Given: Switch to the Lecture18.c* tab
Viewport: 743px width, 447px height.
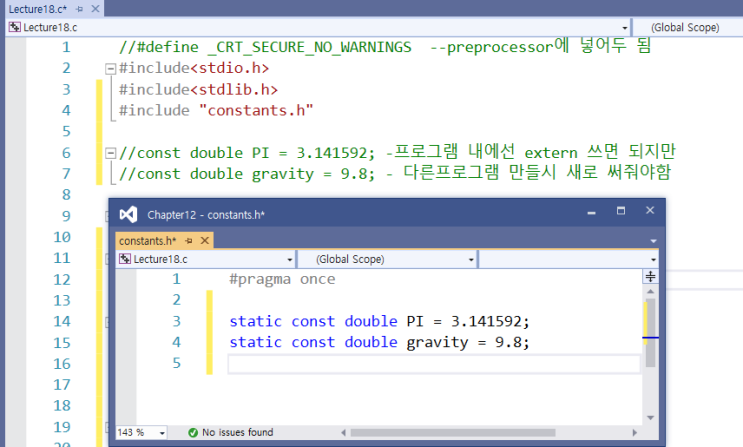Looking at the screenshot, I should (x=30, y=8).
